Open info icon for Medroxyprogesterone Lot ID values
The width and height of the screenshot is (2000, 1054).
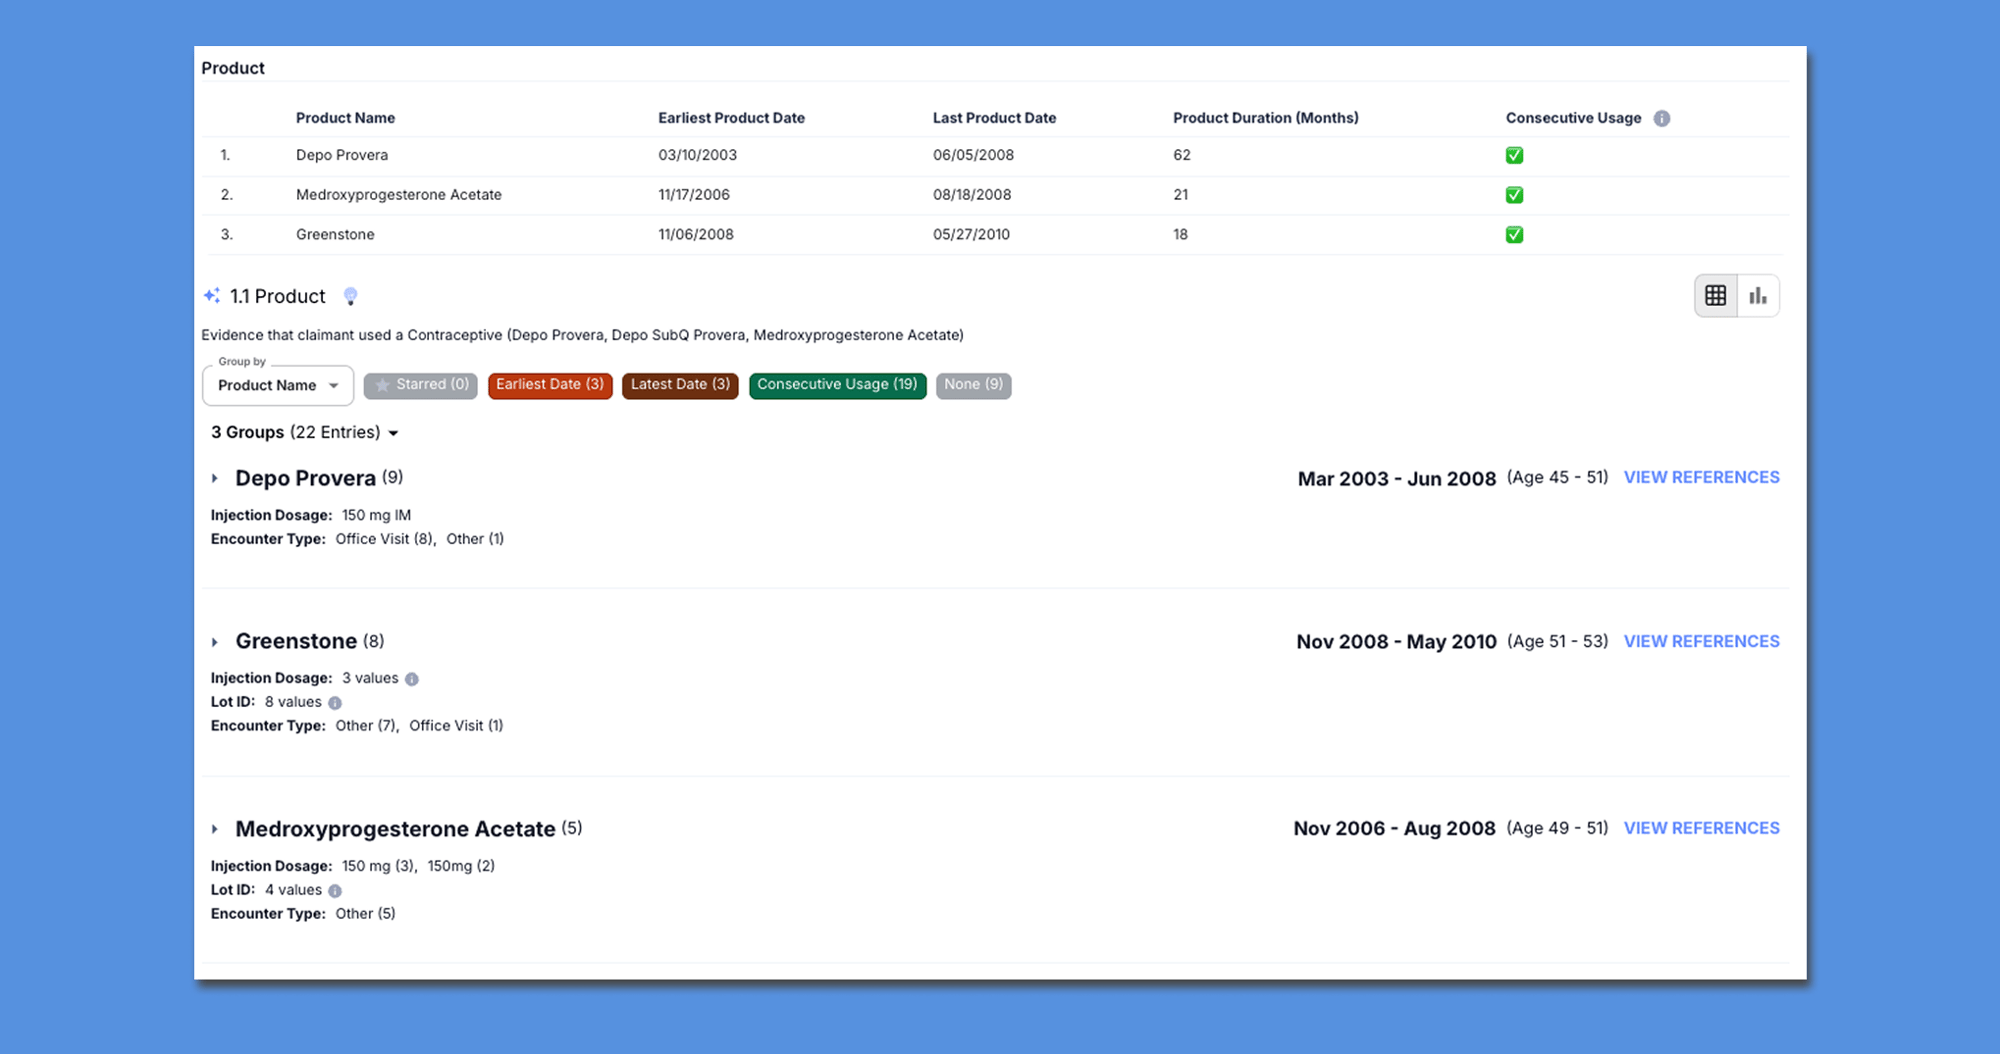click(x=335, y=891)
